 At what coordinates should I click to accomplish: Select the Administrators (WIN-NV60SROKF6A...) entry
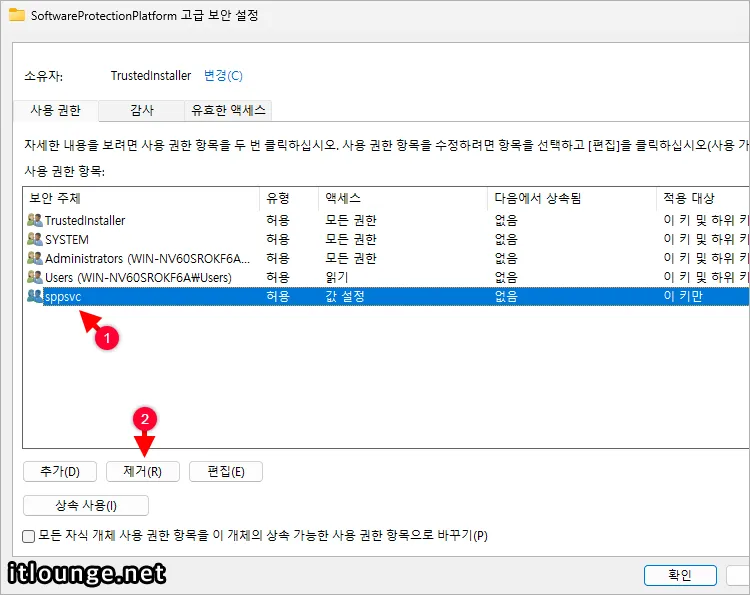click(386, 258)
